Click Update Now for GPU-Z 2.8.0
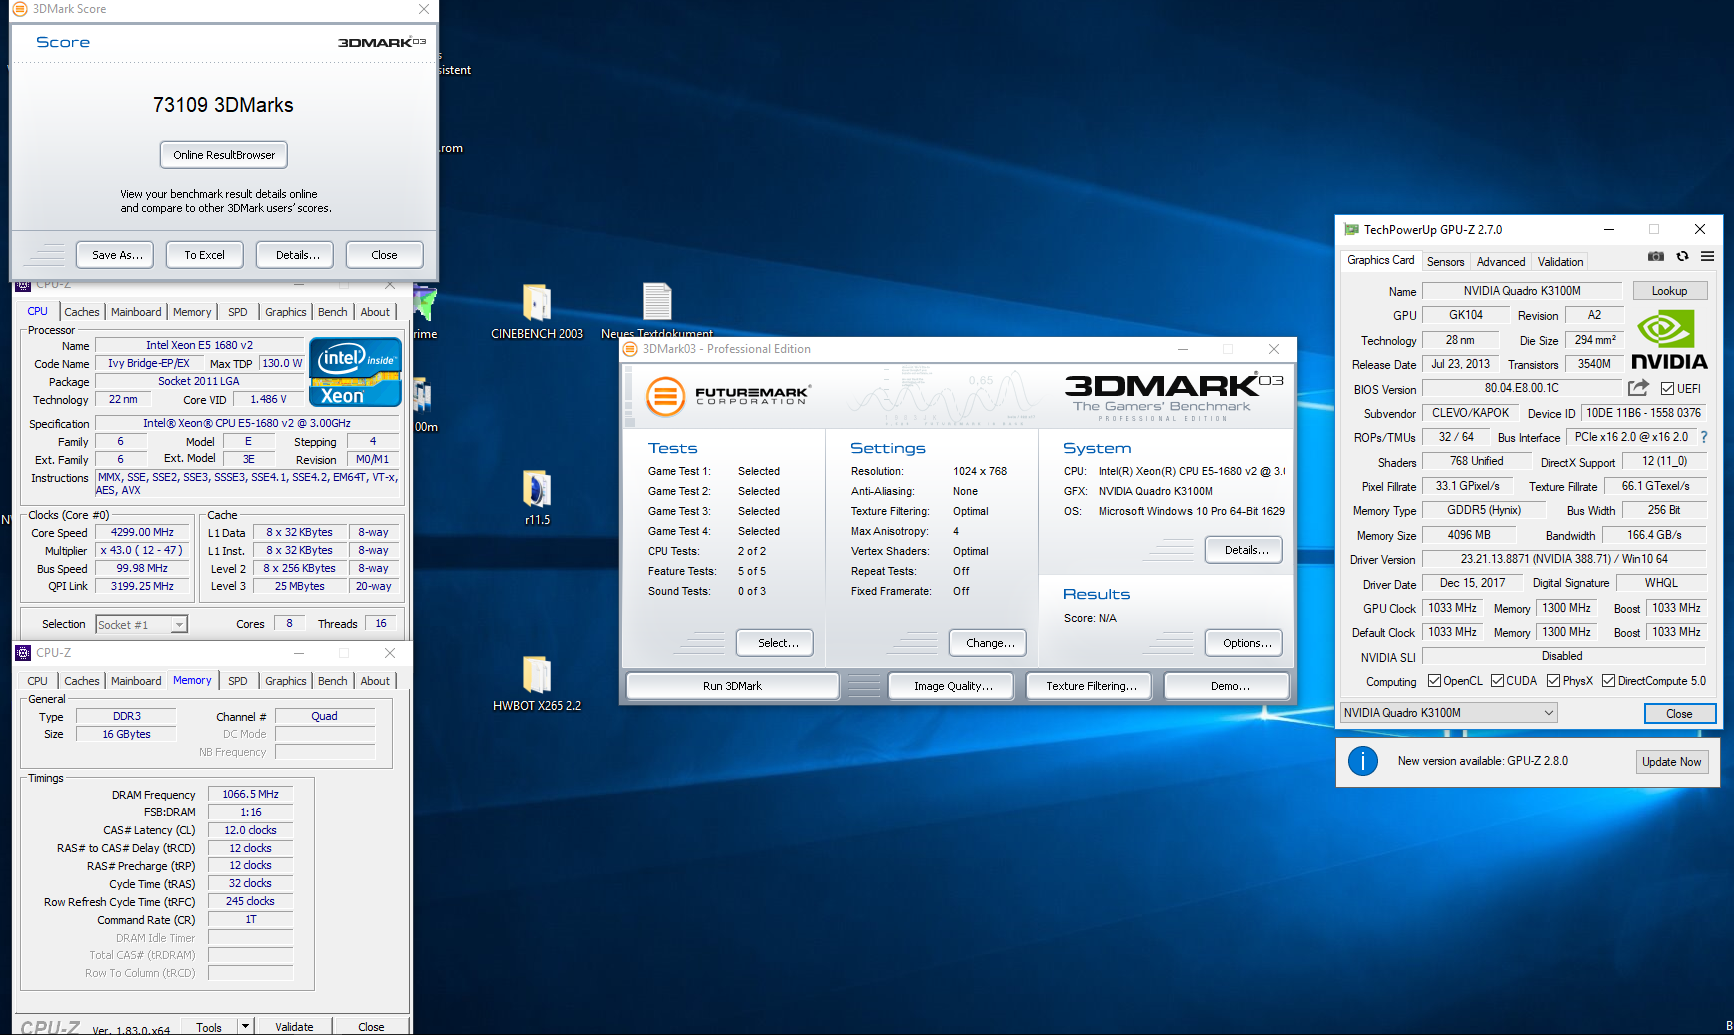This screenshot has height=1035, width=1734. (1671, 762)
